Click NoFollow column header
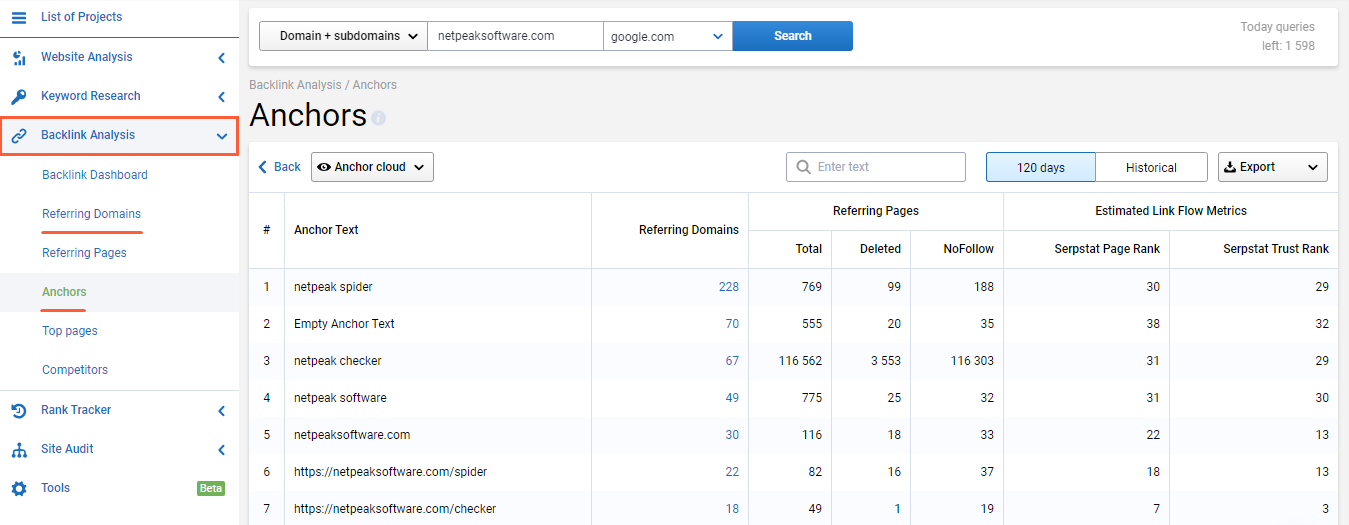The image size is (1349, 525). pos(969,249)
